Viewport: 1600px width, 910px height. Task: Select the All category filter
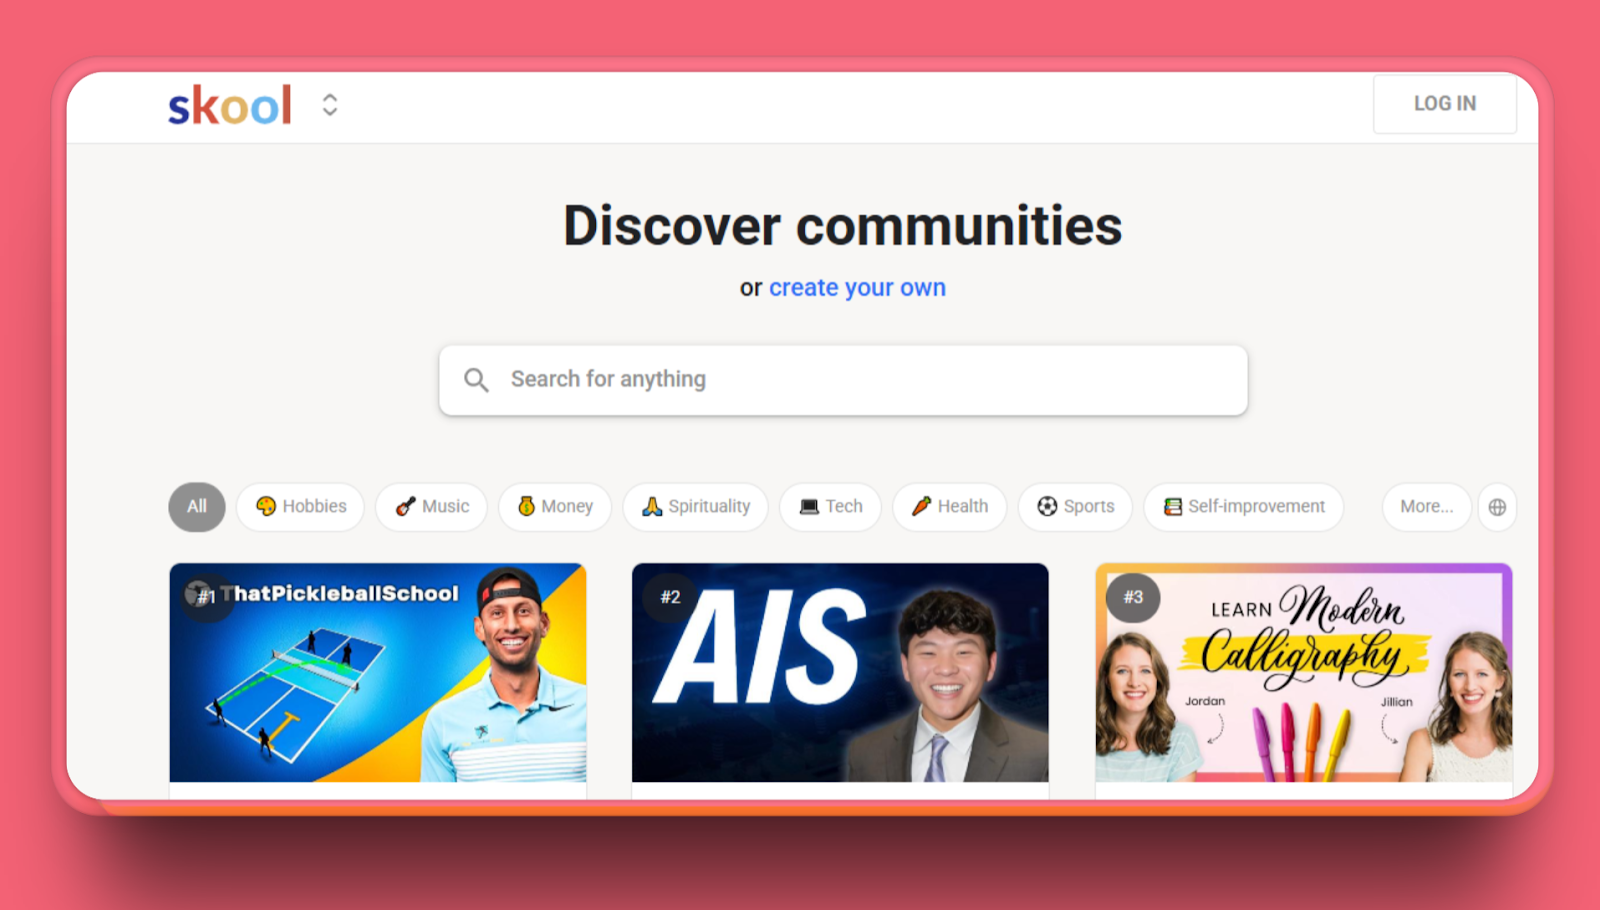pos(197,507)
